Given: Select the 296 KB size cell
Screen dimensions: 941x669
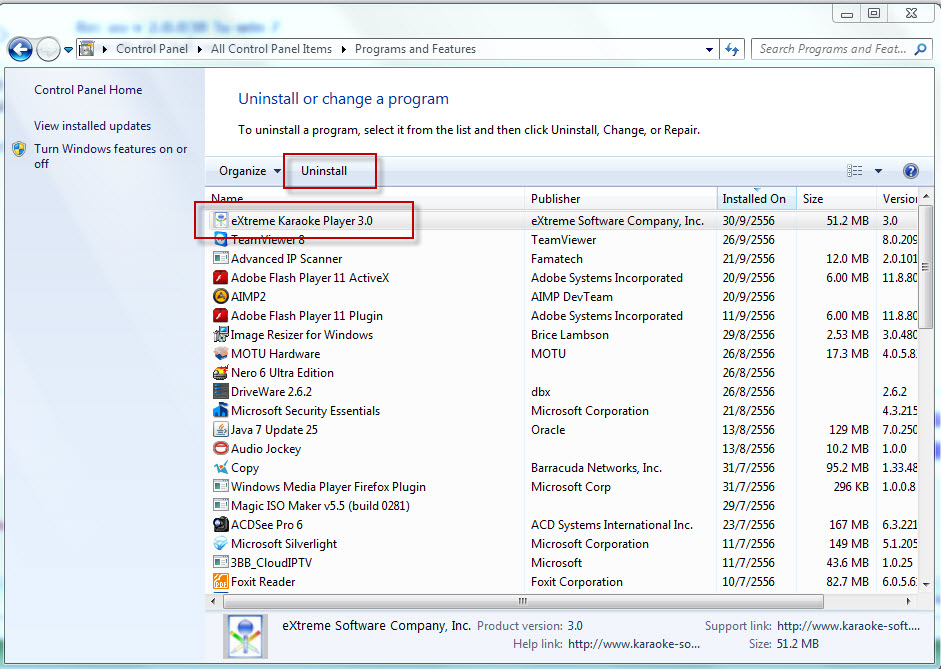Looking at the screenshot, I should click(851, 487).
